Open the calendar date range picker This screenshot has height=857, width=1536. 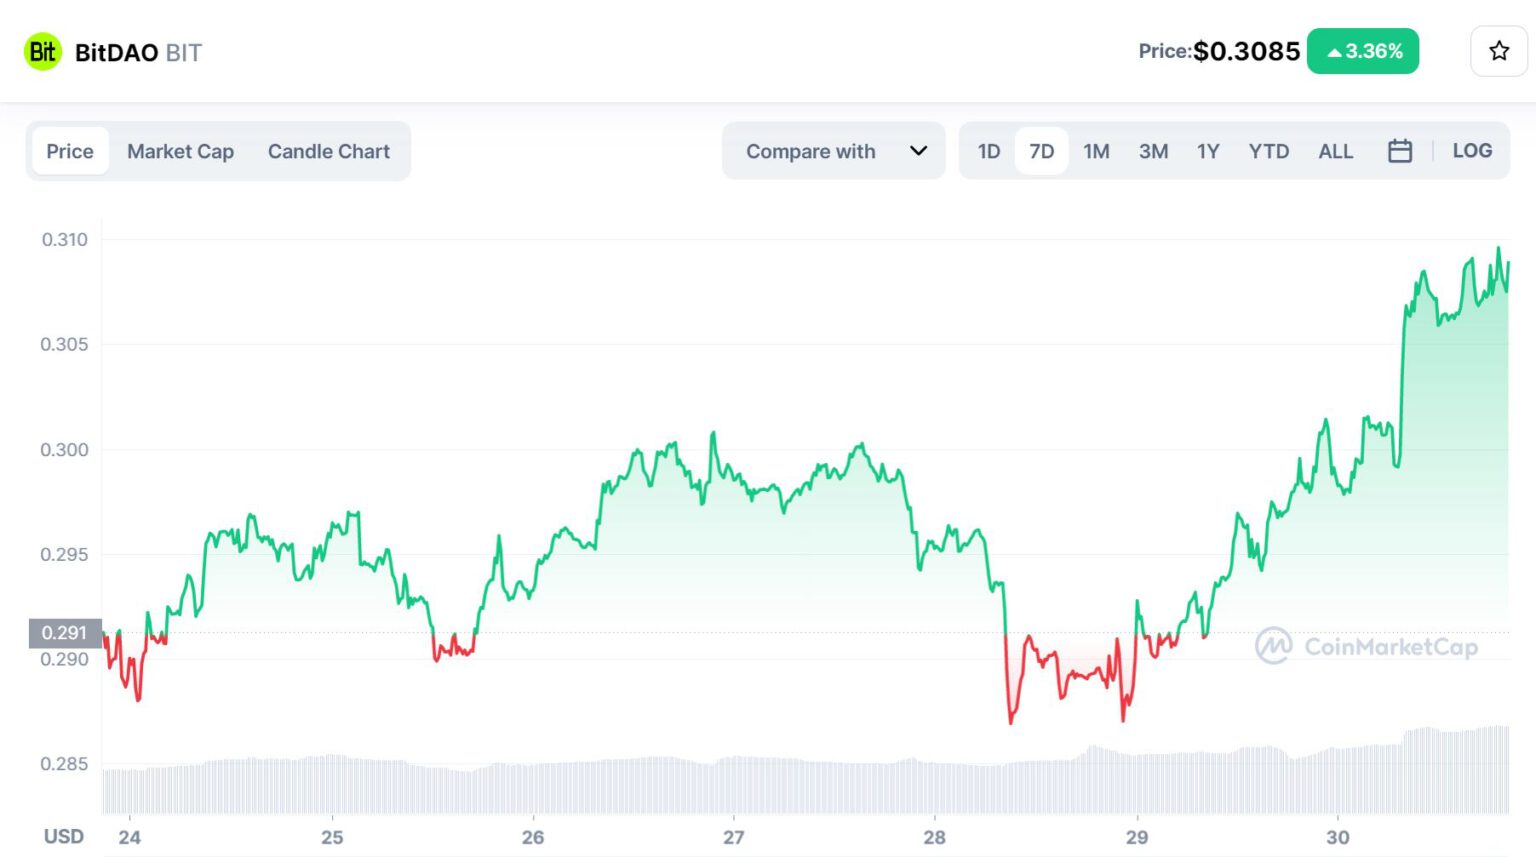(x=1400, y=151)
